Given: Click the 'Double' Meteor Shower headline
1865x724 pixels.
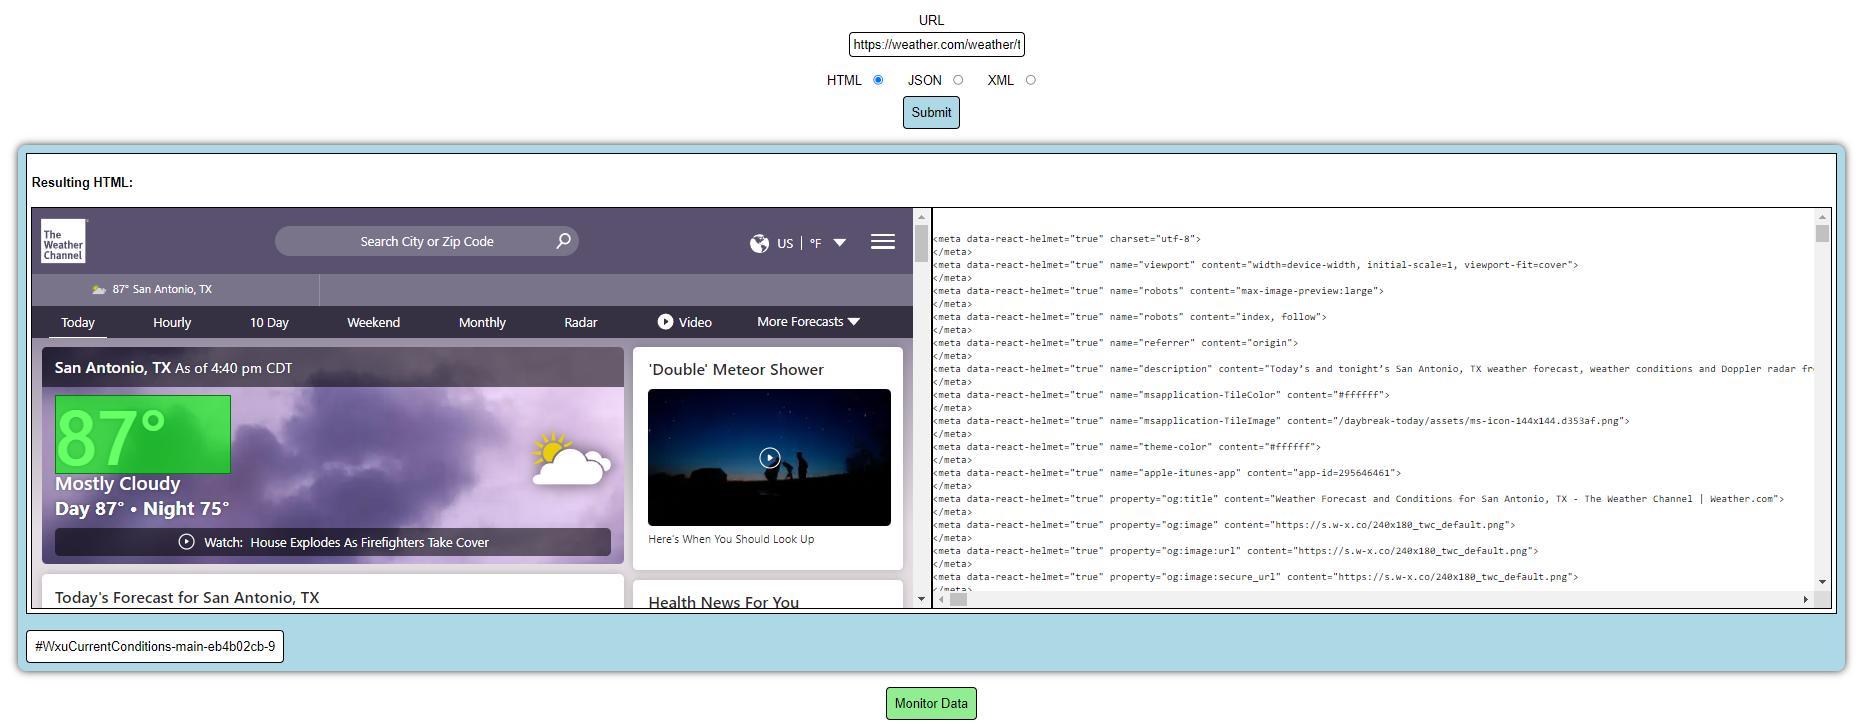Looking at the screenshot, I should coord(736,369).
